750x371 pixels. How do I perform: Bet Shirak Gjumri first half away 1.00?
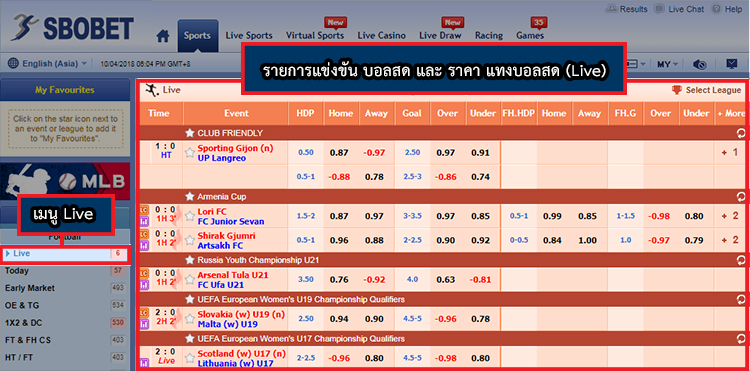point(587,240)
